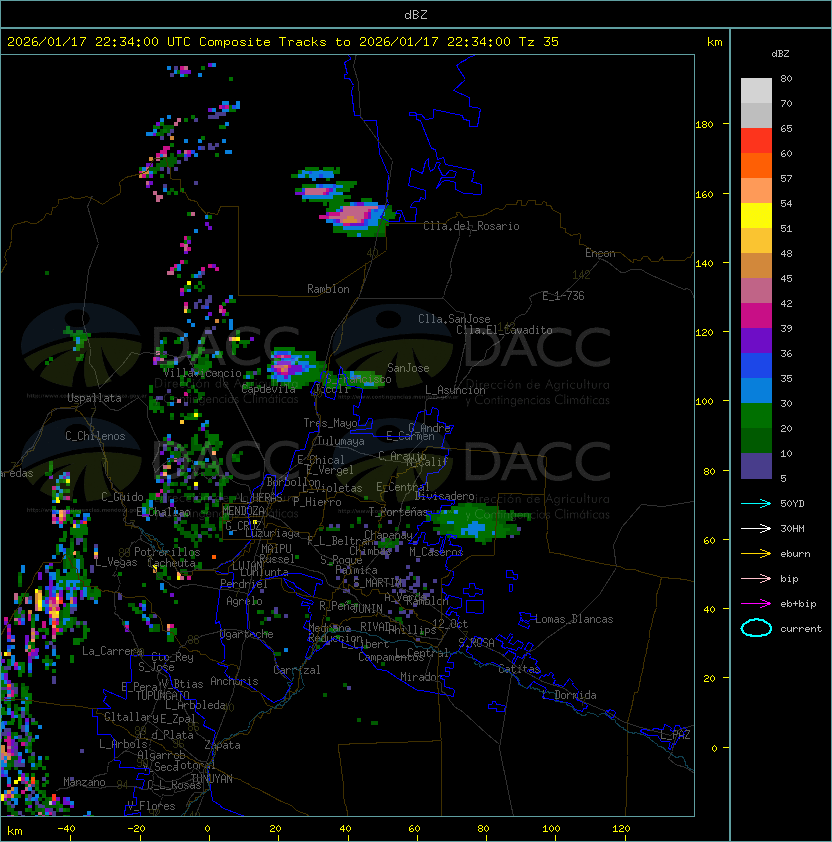Click the Clla.El_Cavadito label
Viewport: 832px width, 842px height.
pos(504,330)
